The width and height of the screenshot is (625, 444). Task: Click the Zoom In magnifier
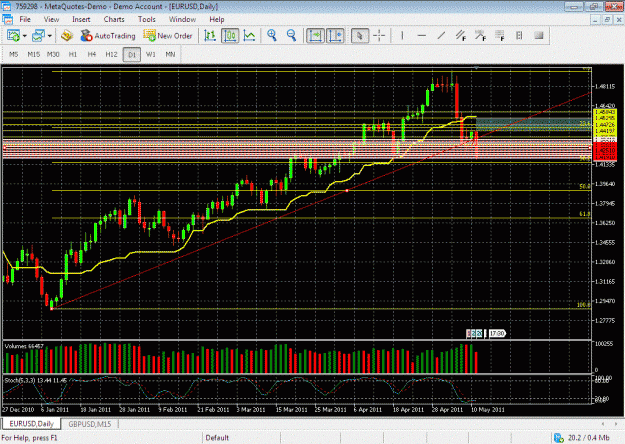(272, 36)
